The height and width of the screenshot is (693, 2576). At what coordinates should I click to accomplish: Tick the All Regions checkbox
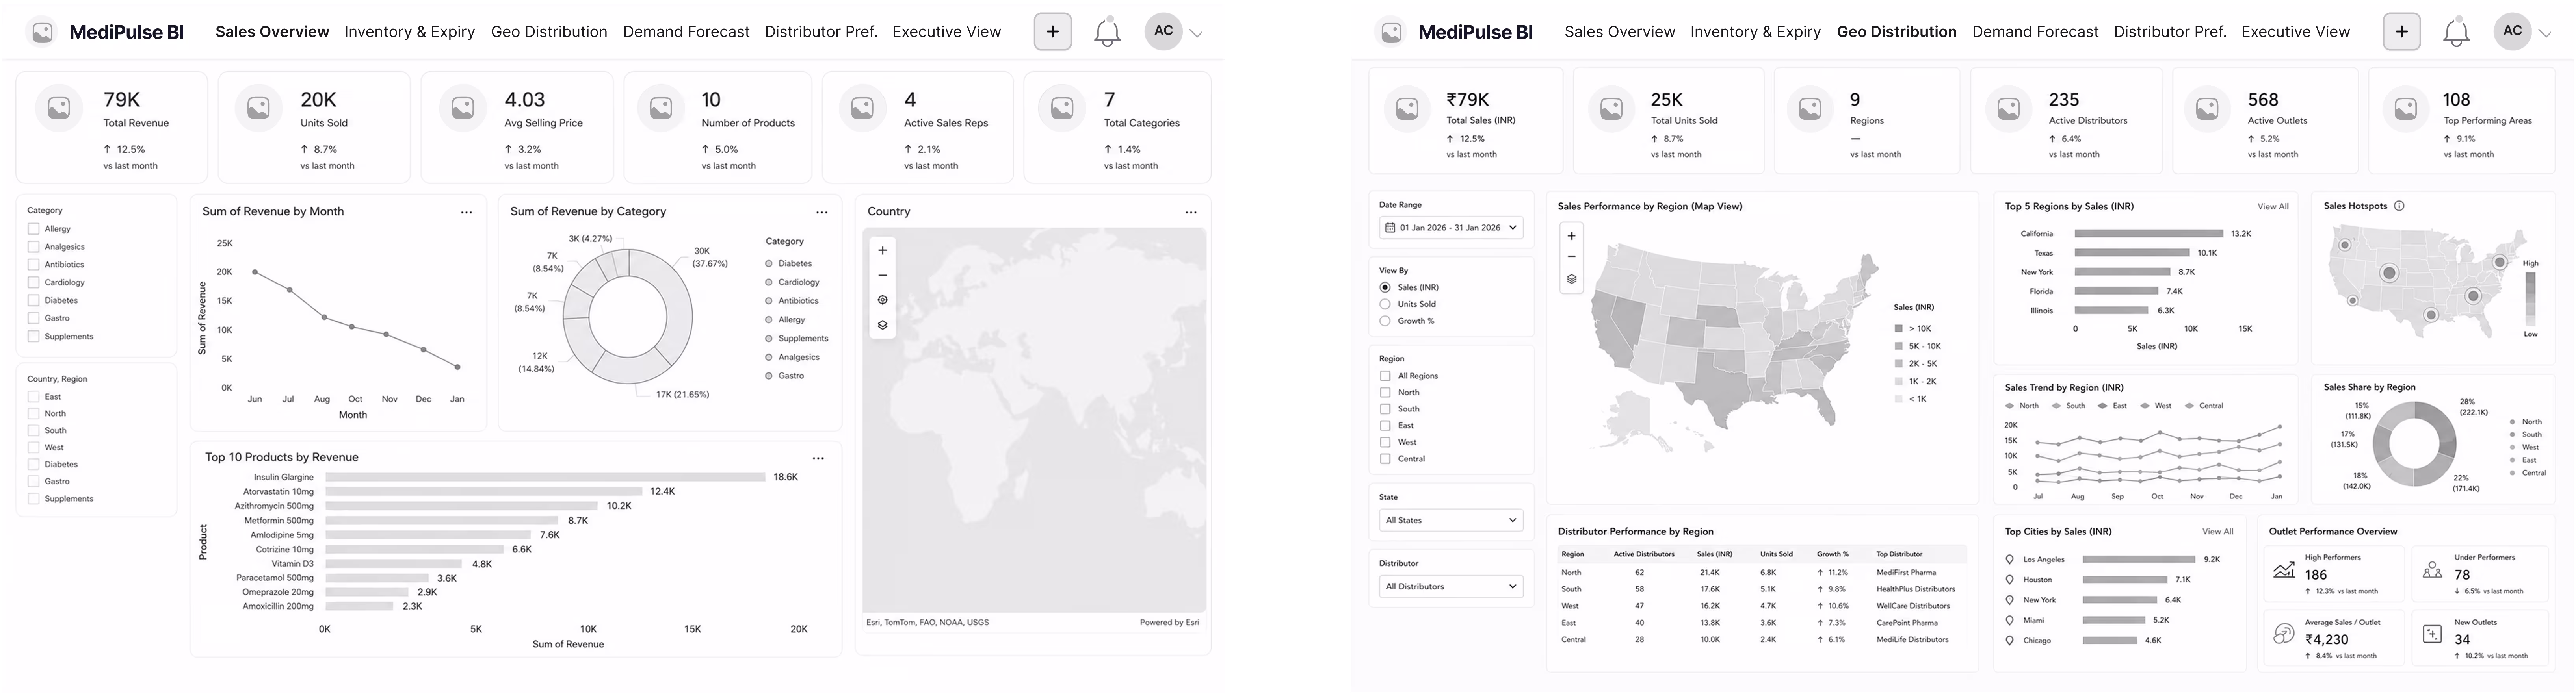(x=1385, y=376)
